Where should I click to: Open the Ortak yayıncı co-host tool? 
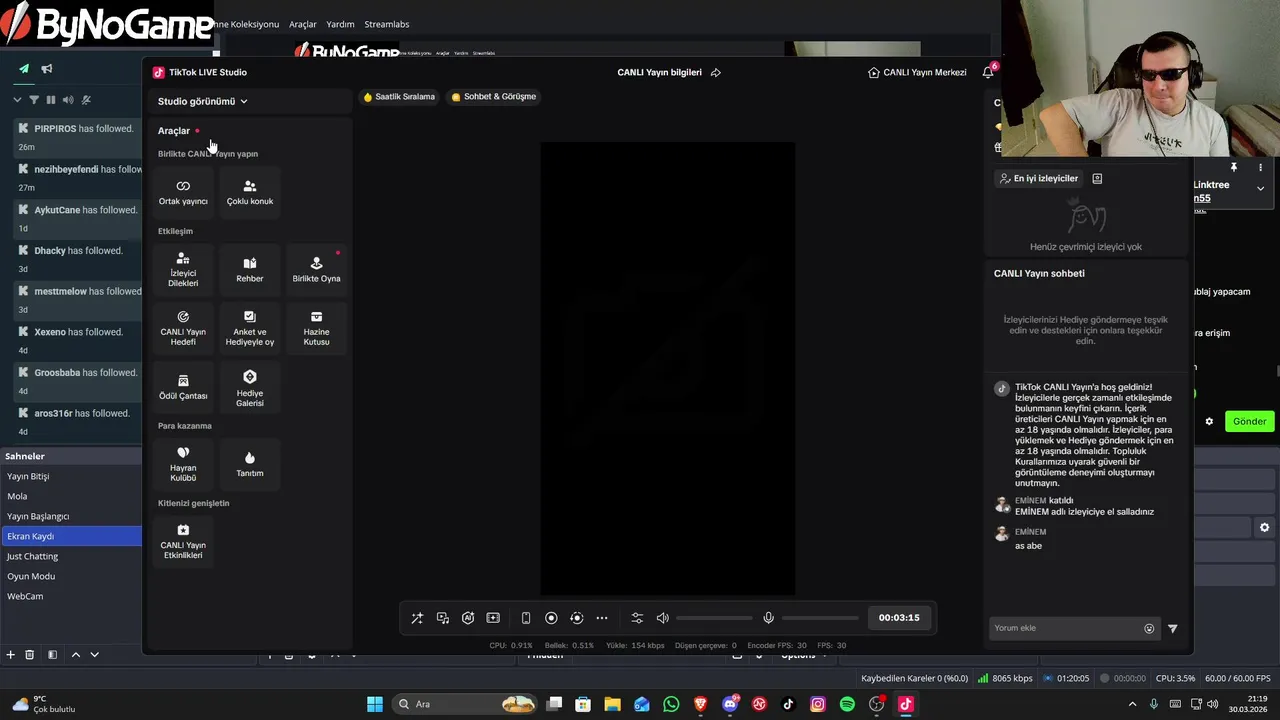click(x=183, y=192)
